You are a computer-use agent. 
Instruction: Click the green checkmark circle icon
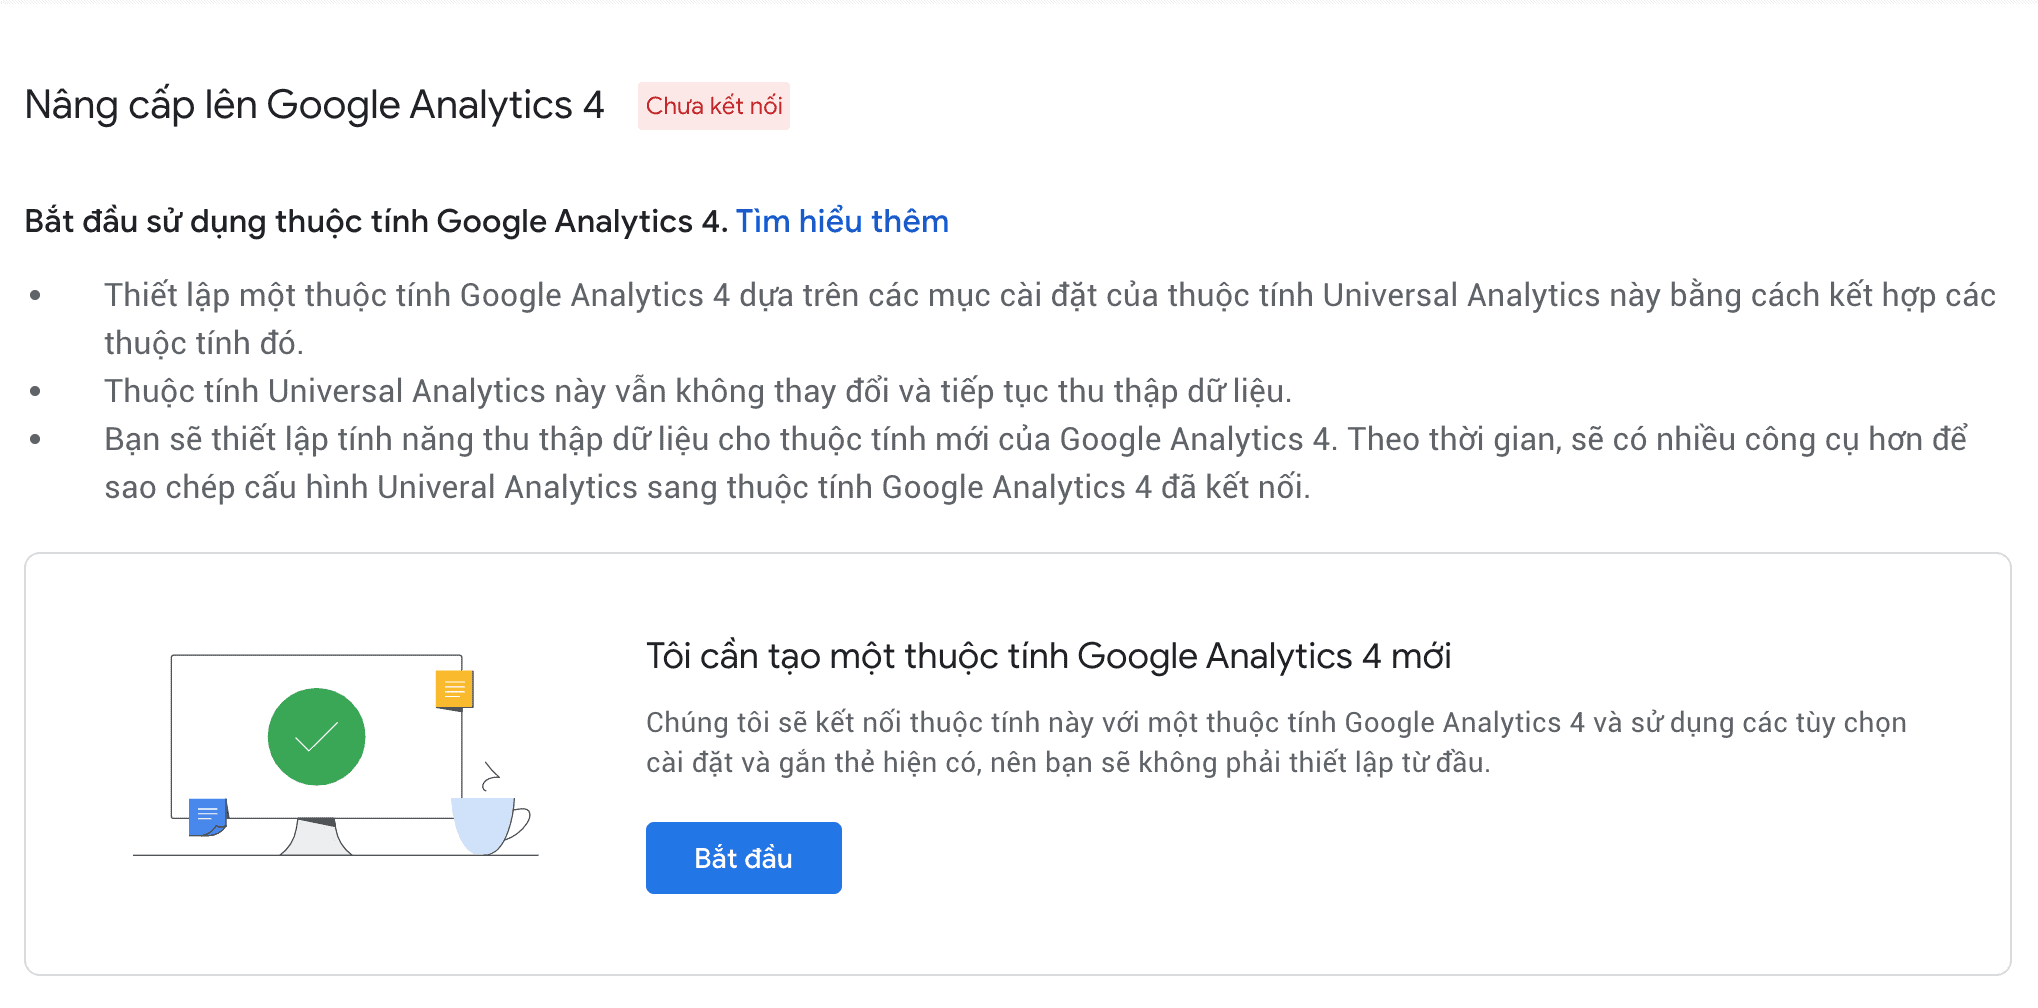coord(316,737)
